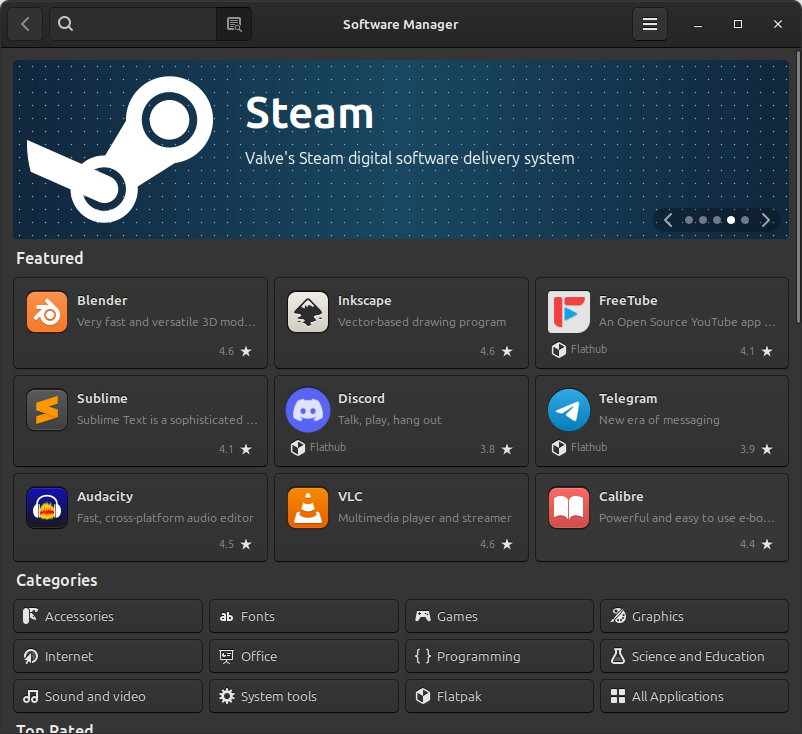802x734 pixels.
Task: Maximize the Software Manager window
Action: (738, 24)
